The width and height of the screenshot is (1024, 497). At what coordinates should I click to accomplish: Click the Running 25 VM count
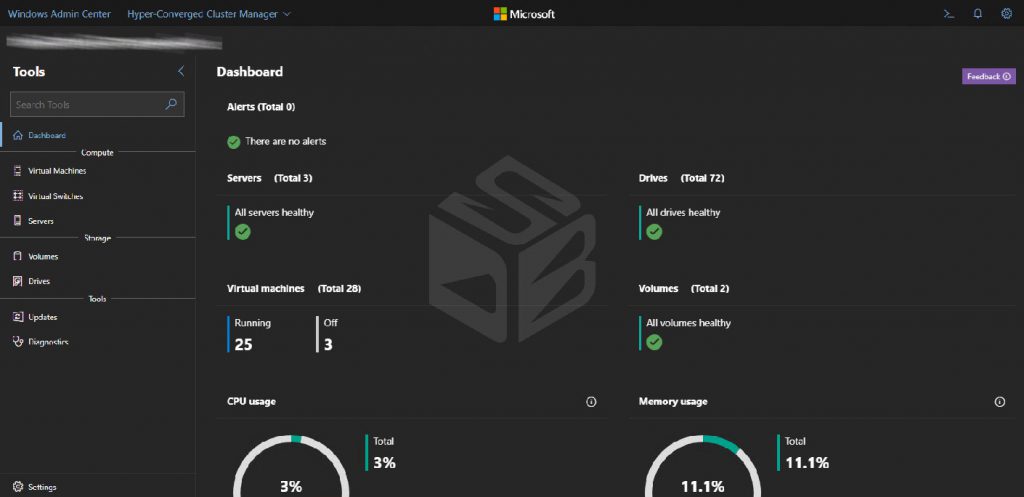pyautogui.click(x=244, y=344)
